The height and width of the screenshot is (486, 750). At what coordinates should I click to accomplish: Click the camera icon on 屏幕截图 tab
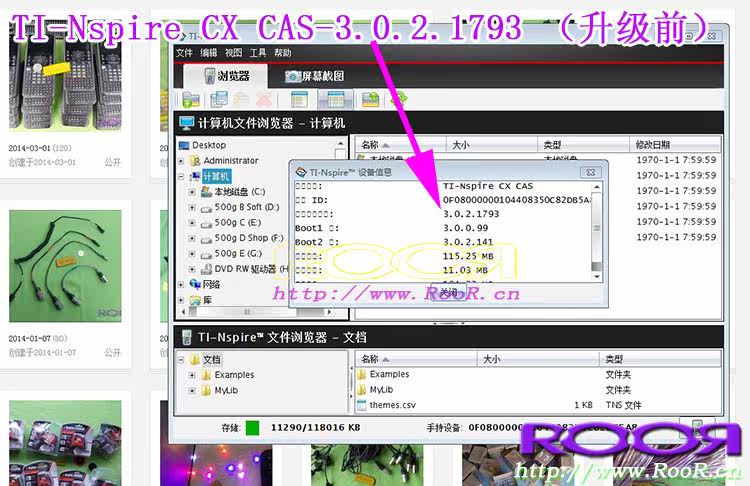click(x=292, y=76)
